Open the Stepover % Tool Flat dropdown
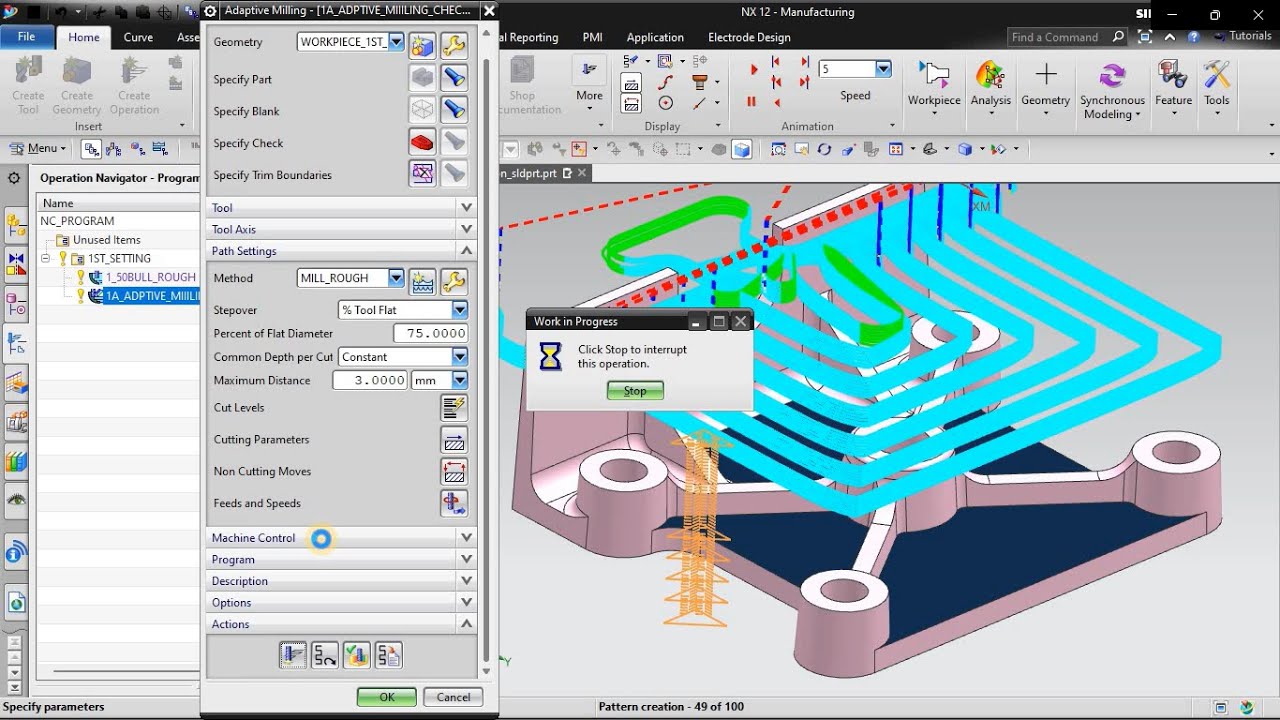Image resolution: width=1280 pixels, height=720 pixels. tap(459, 310)
